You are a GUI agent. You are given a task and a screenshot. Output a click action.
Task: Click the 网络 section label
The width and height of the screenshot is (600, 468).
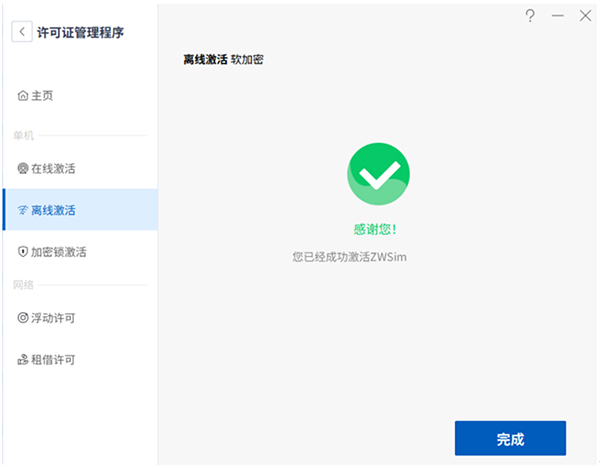(x=23, y=285)
